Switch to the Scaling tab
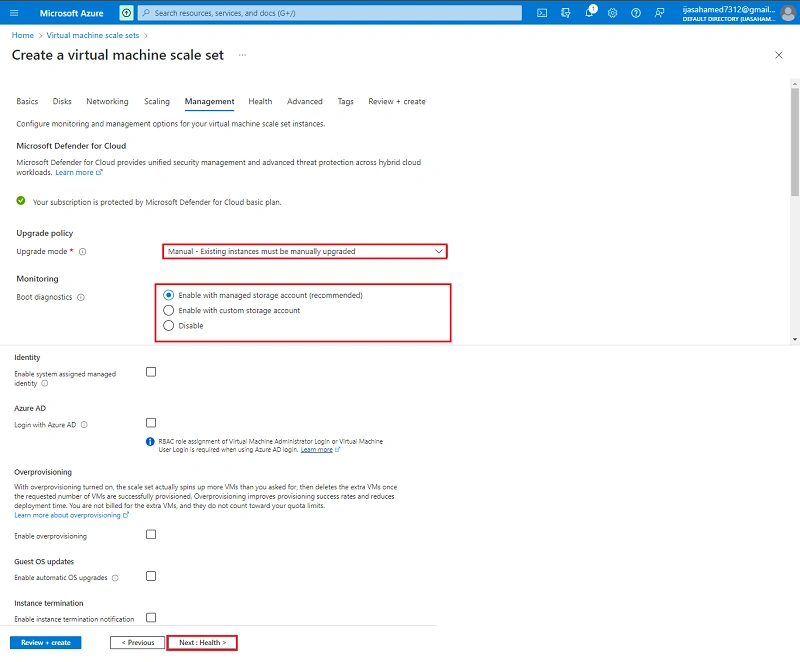This screenshot has width=800, height=662. click(157, 101)
